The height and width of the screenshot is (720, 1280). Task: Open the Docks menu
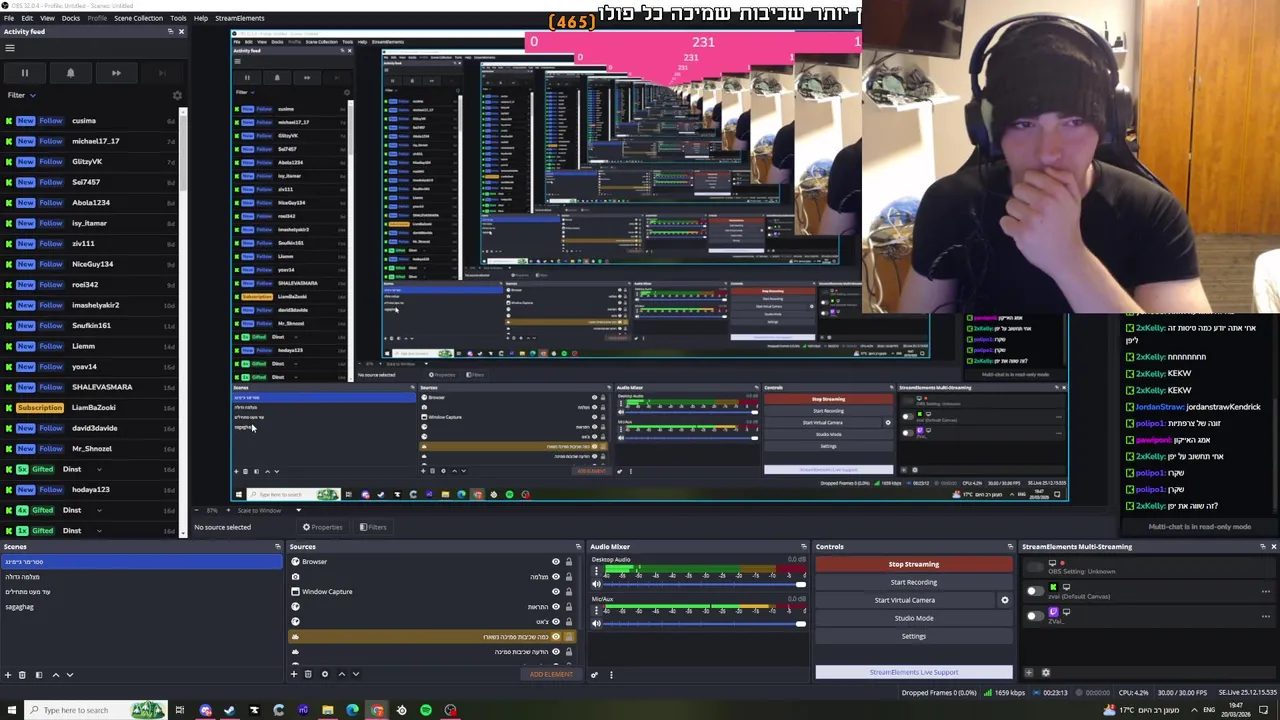click(71, 18)
